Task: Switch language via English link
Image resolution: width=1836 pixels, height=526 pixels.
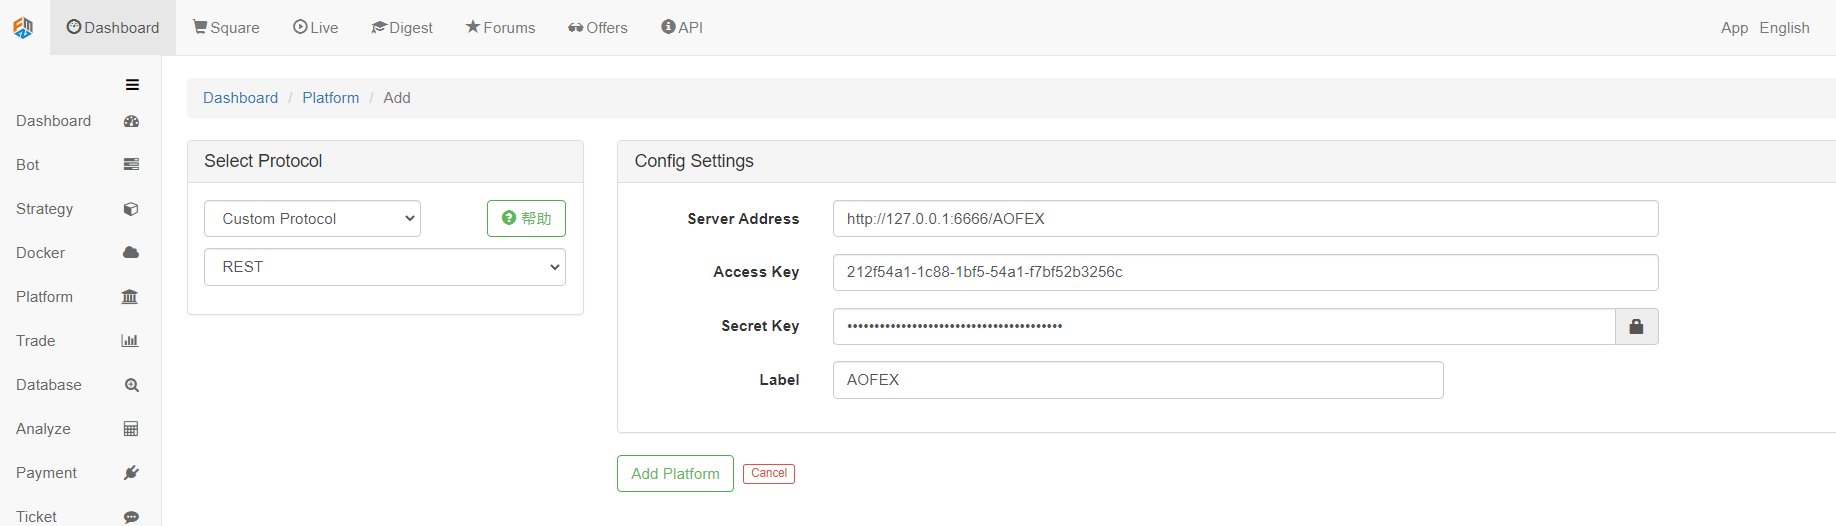Action: pos(1784,28)
